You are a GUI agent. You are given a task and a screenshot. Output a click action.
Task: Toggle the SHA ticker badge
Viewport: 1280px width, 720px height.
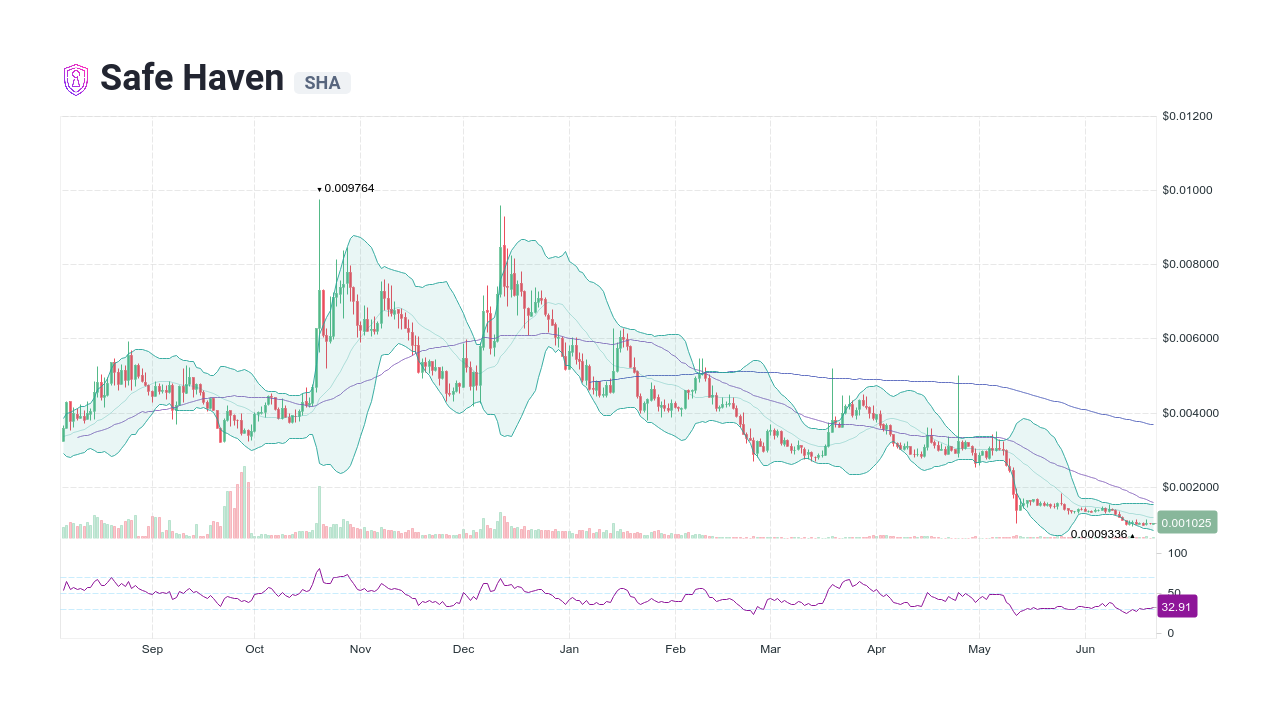[321, 84]
